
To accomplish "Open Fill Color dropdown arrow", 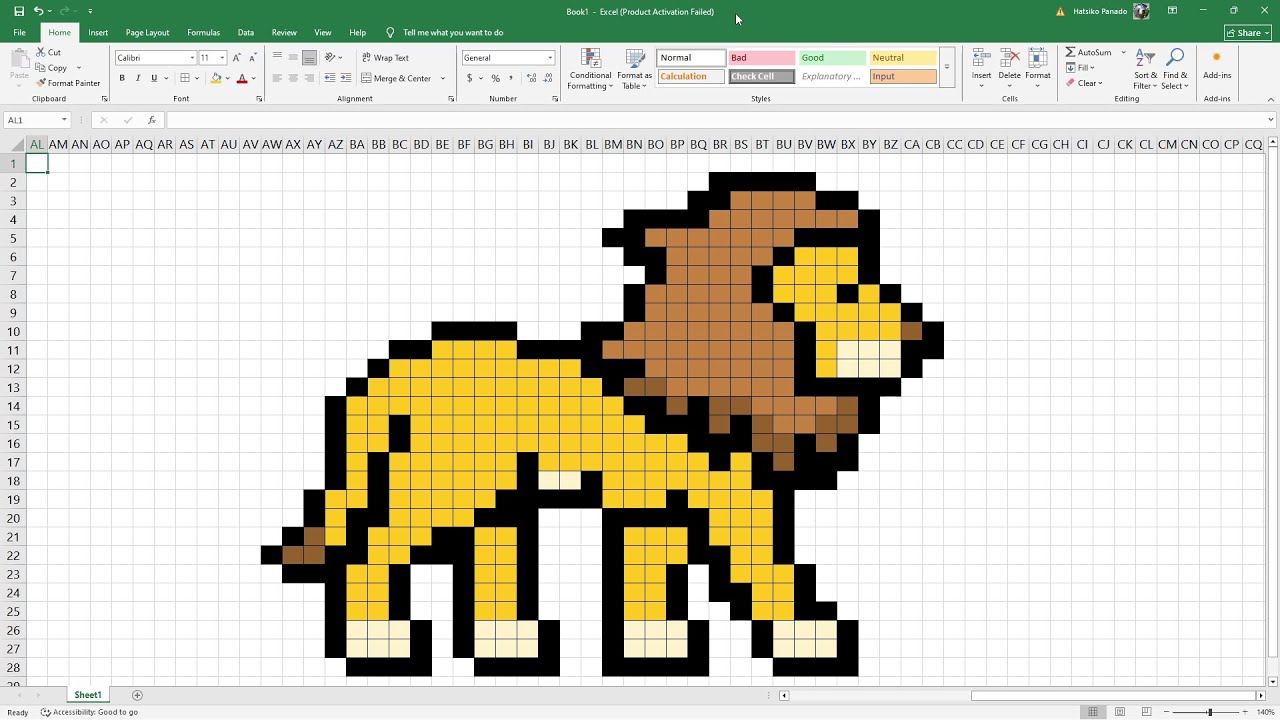I will (227, 78).
